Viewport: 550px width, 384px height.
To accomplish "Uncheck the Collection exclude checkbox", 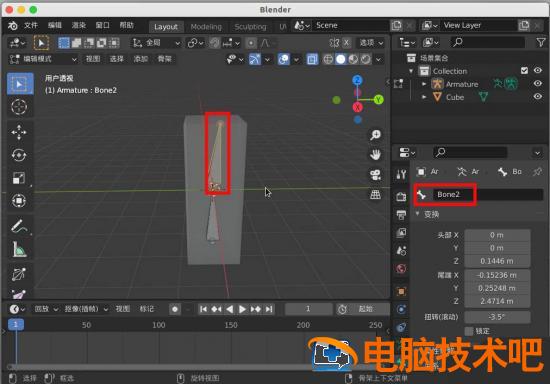I will [x=524, y=71].
